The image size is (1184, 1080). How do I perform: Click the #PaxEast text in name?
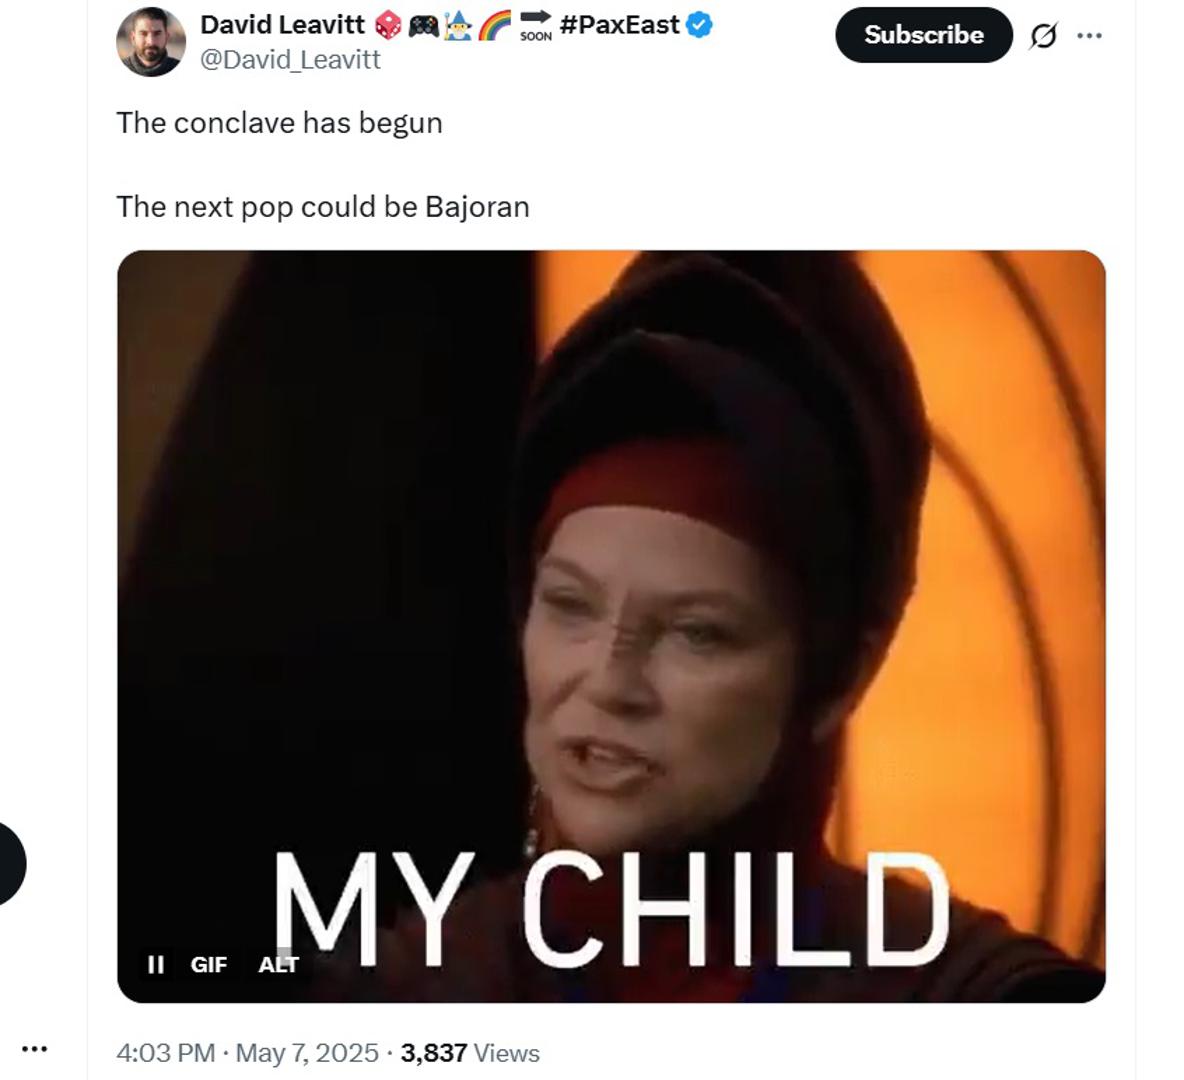point(620,25)
